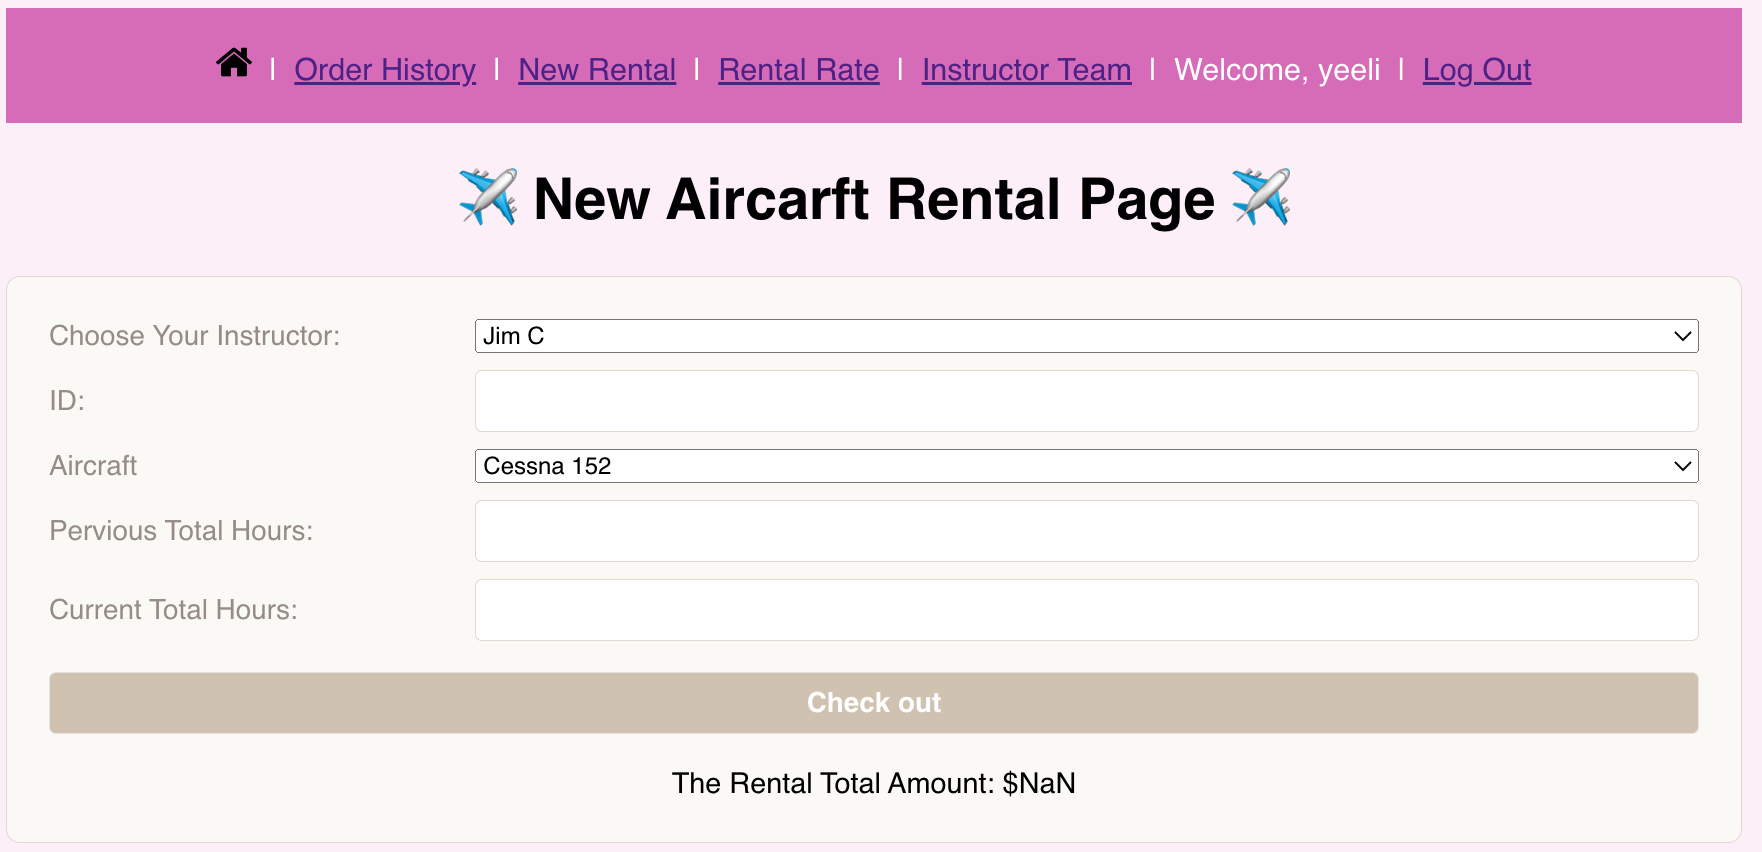1762x852 pixels.
Task: Open the Instructor Team page
Action: coord(1027,70)
